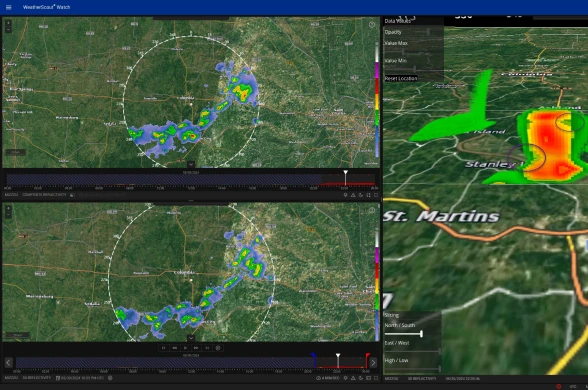Open the hamburger menu beside WeatherScout Watch
This screenshot has height=390, width=588.
point(8,7)
